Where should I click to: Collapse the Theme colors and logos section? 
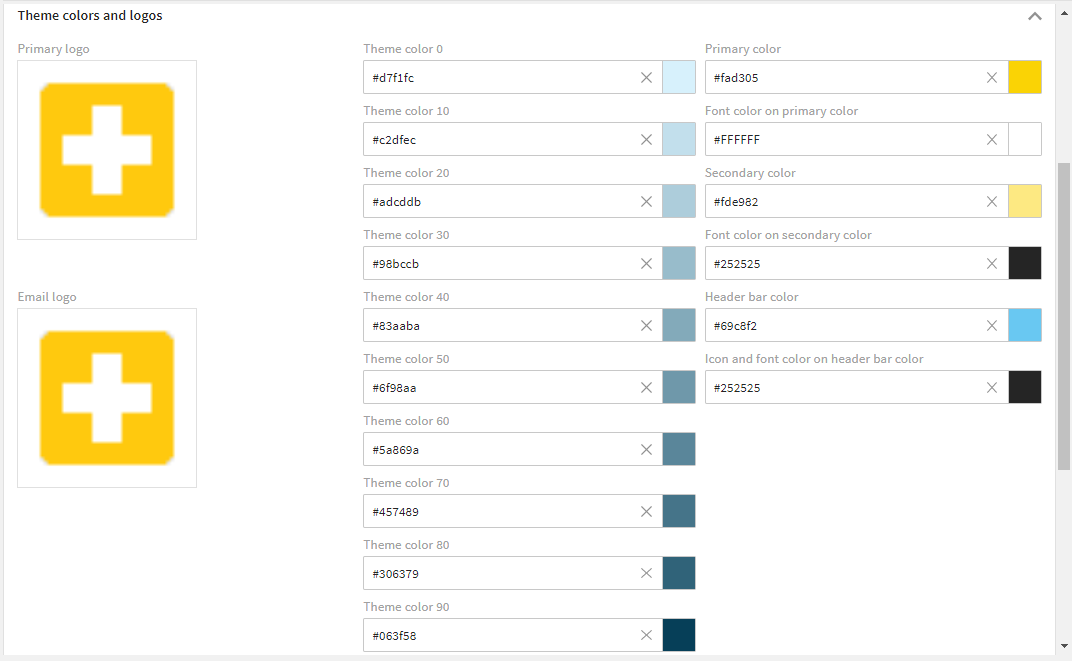pos(1035,16)
